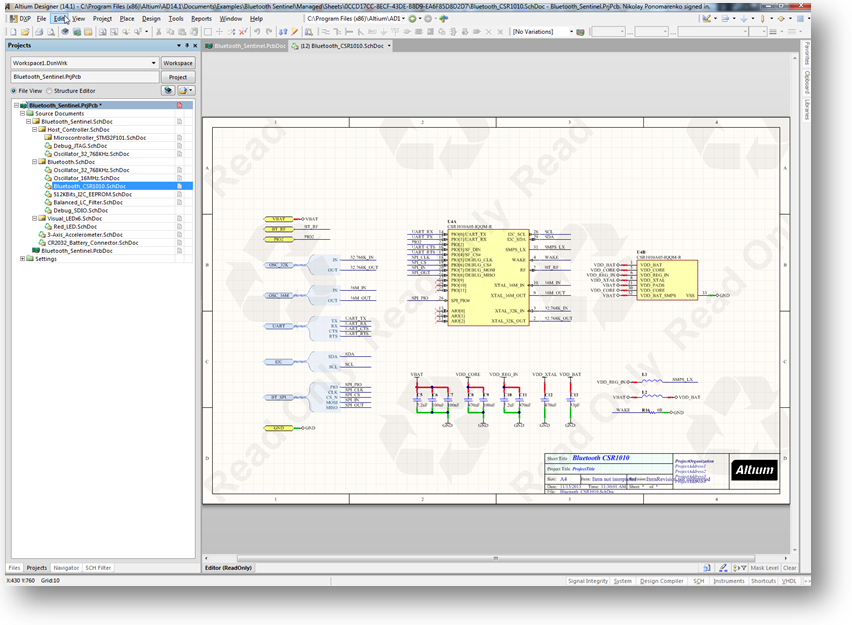The width and height of the screenshot is (852, 625).
Task: Select the File View radio button
Action: pos(14,91)
